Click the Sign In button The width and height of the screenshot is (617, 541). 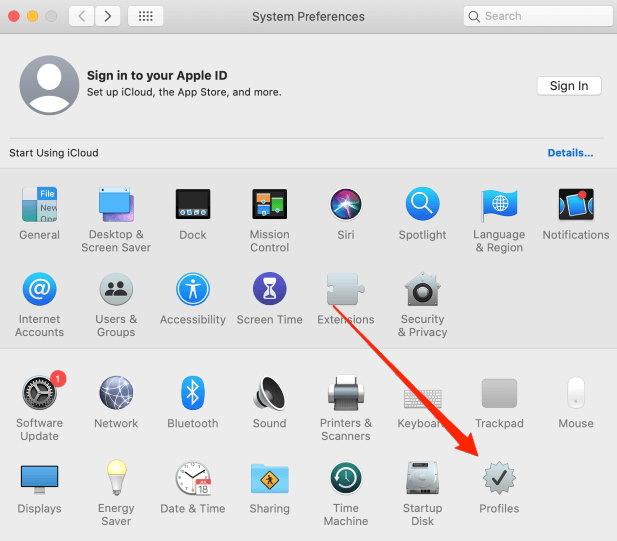coord(568,86)
